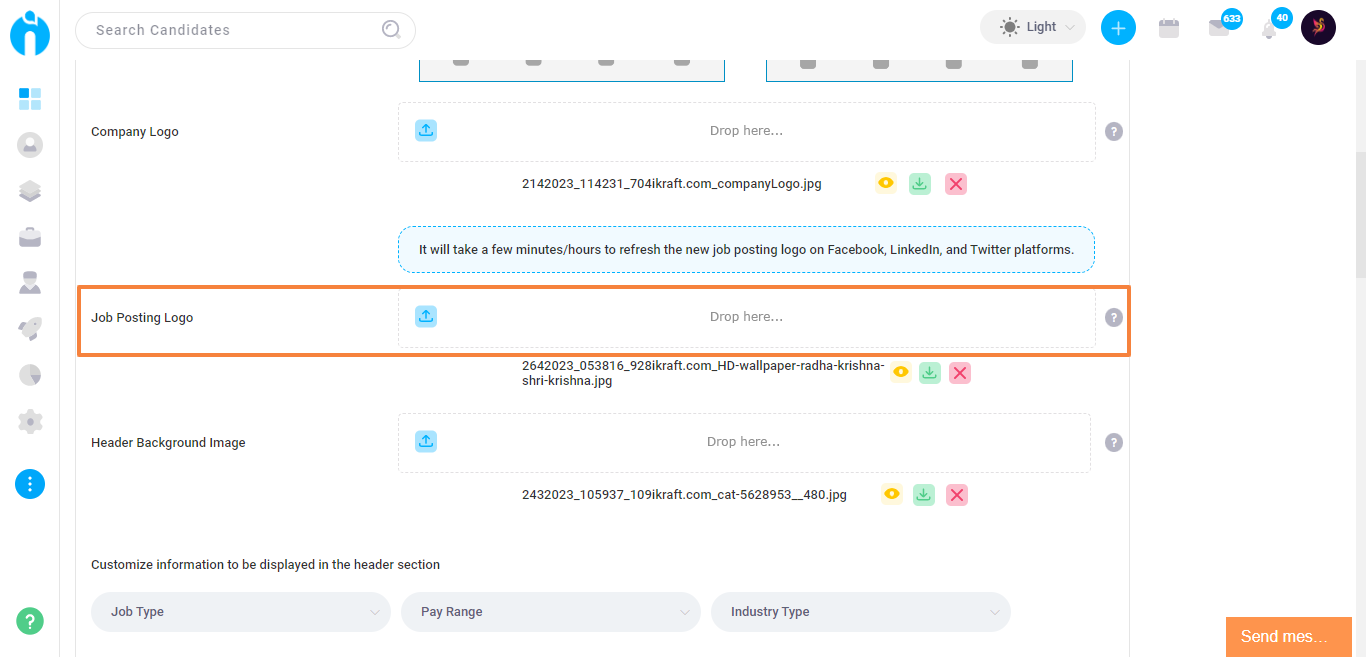Preview cat-5628953 image with eye icon
The image size is (1366, 657).
(892, 494)
